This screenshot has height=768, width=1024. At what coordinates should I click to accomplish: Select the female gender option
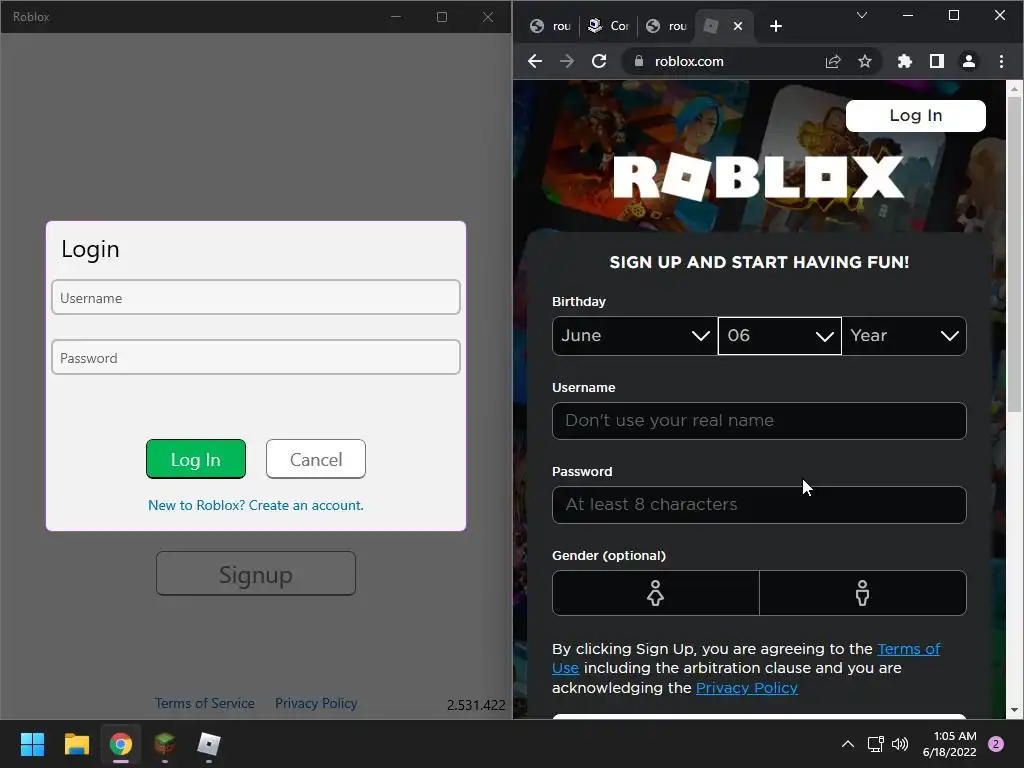[x=656, y=593]
